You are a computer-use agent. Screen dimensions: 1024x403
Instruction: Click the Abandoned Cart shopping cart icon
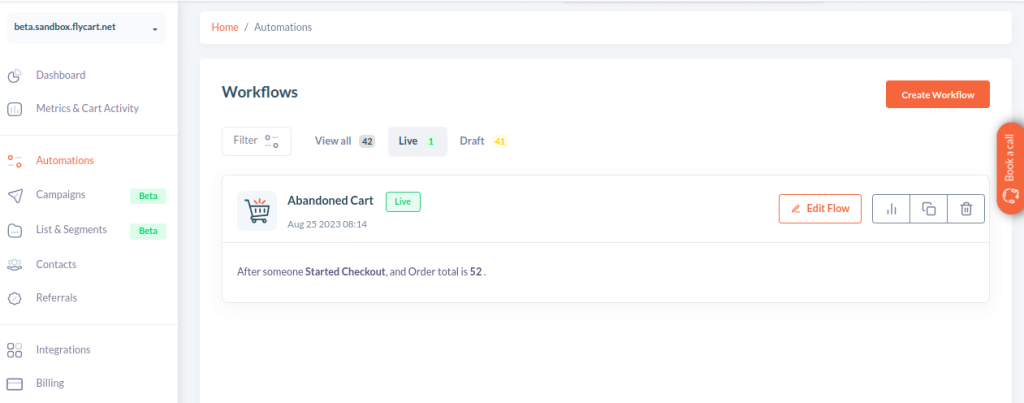(257, 210)
